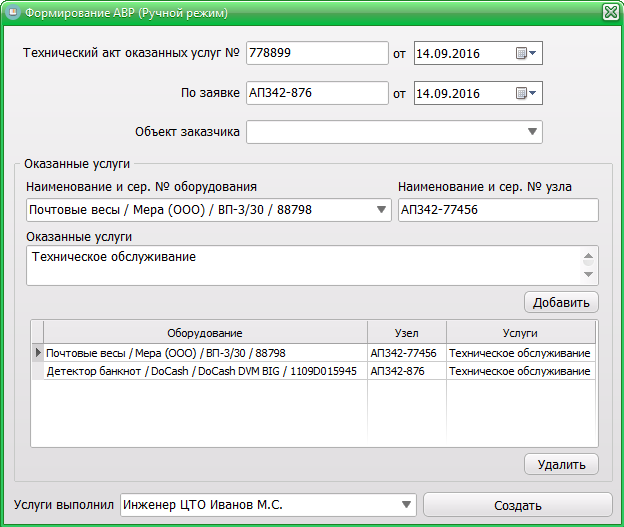The width and height of the screenshot is (624, 527).
Task: Expand the Объект заказчика dropdown
Action: (x=531, y=132)
